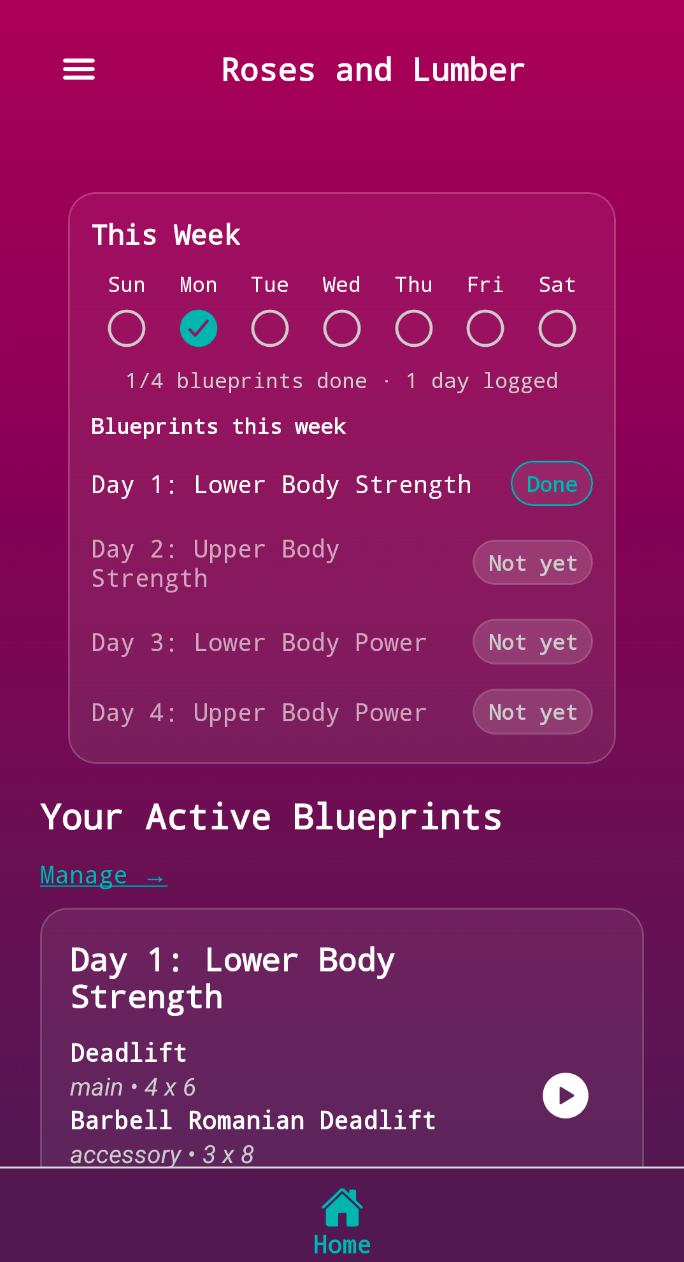Open the hamburger menu
The height and width of the screenshot is (1262, 684).
coord(79,69)
